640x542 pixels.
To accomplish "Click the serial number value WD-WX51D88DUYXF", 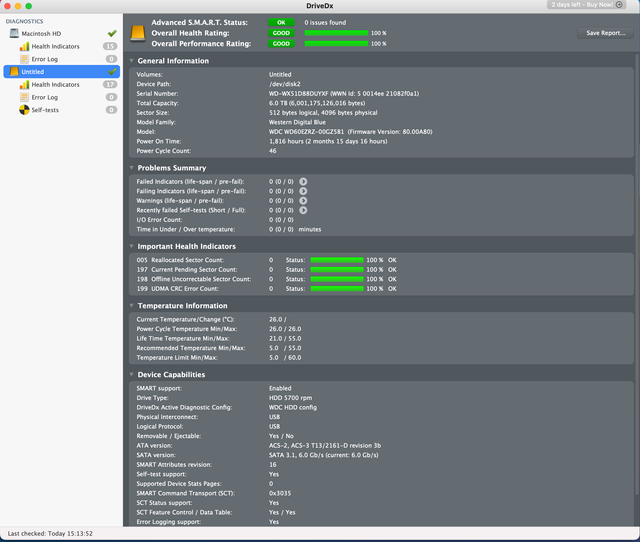I will (x=298, y=93).
